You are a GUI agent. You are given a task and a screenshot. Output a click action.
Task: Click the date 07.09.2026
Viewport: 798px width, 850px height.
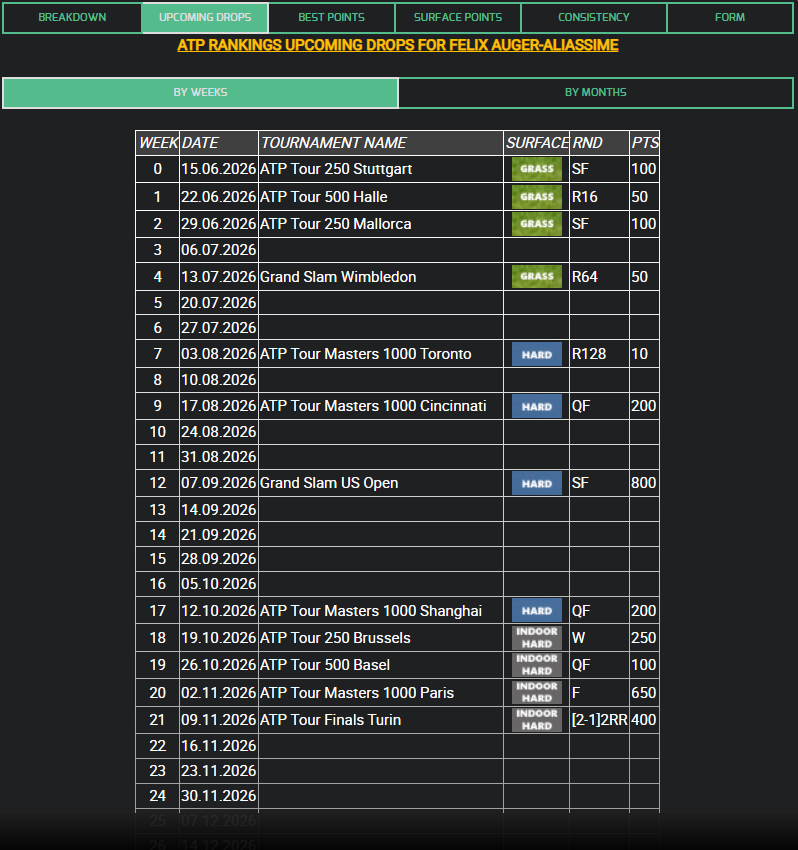pos(218,483)
